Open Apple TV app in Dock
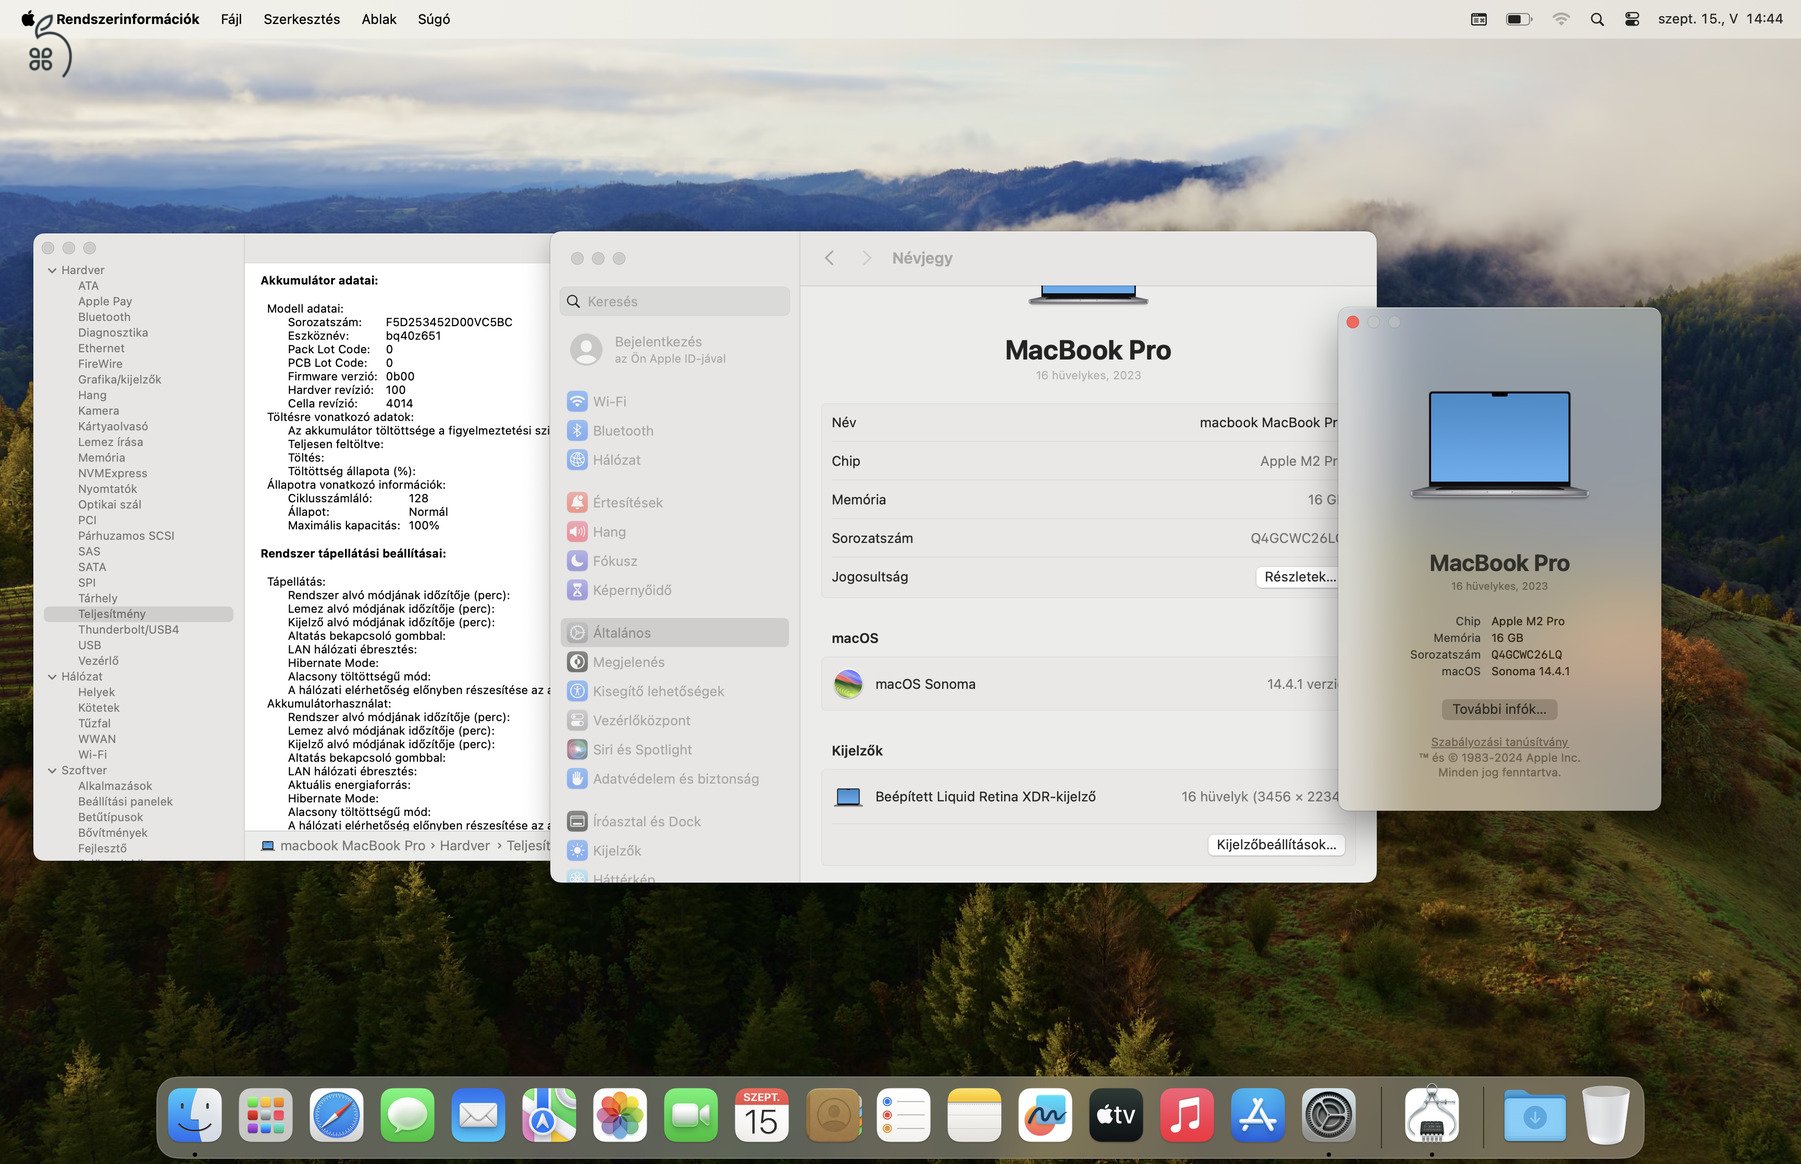Image resolution: width=1801 pixels, height=1164 pixels. tap(1116, 1115)
